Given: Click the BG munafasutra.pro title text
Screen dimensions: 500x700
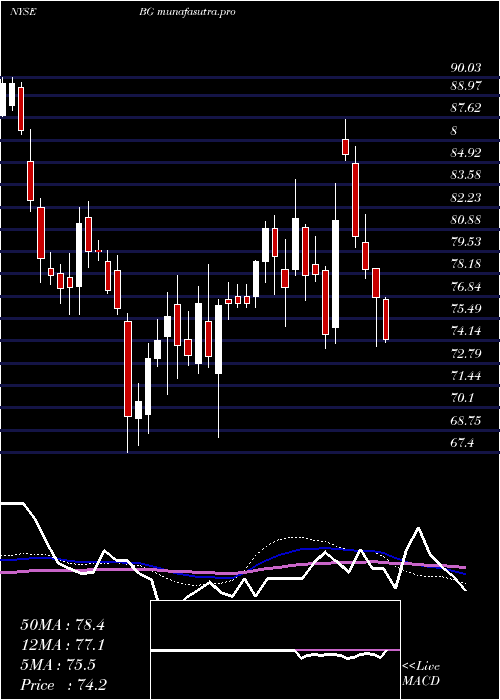Looking at the screenshot, I should point(187,12).
